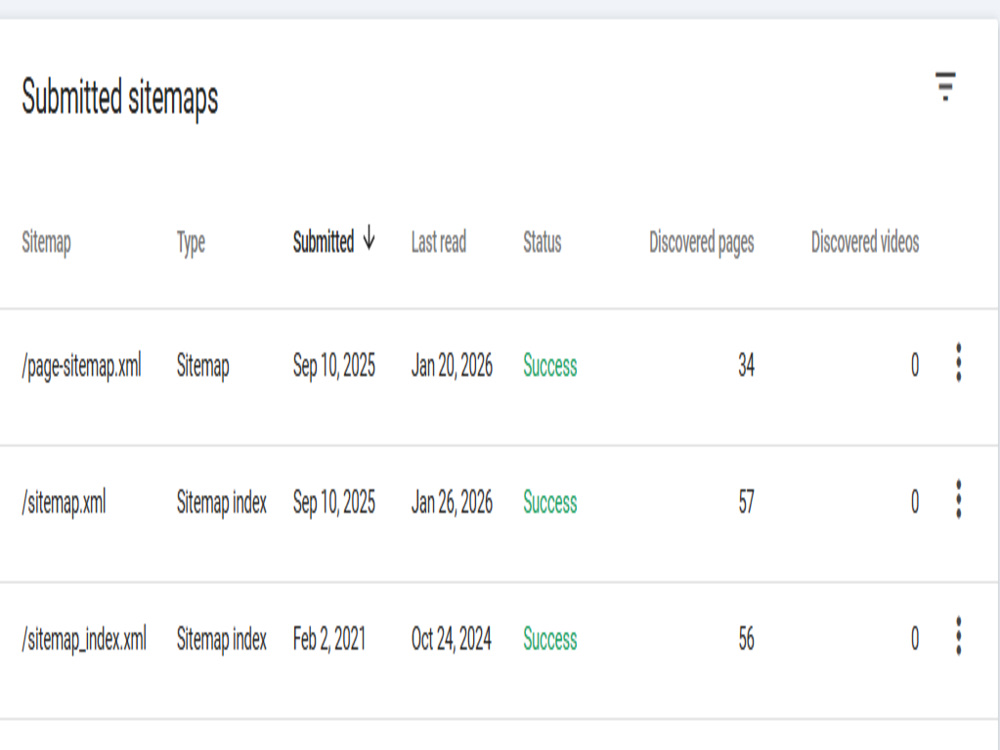1000x750 pixels.
Task: Click Type 'Sitemap' in /page-sitemap.xml row
Action: tap(203, 366)
